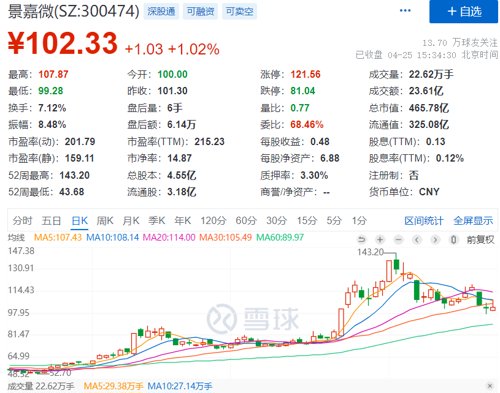The width and height of the screenshot is (500, 393).
Task: Click the vertical handle icon beside 前复权
Action: [453, 239]
